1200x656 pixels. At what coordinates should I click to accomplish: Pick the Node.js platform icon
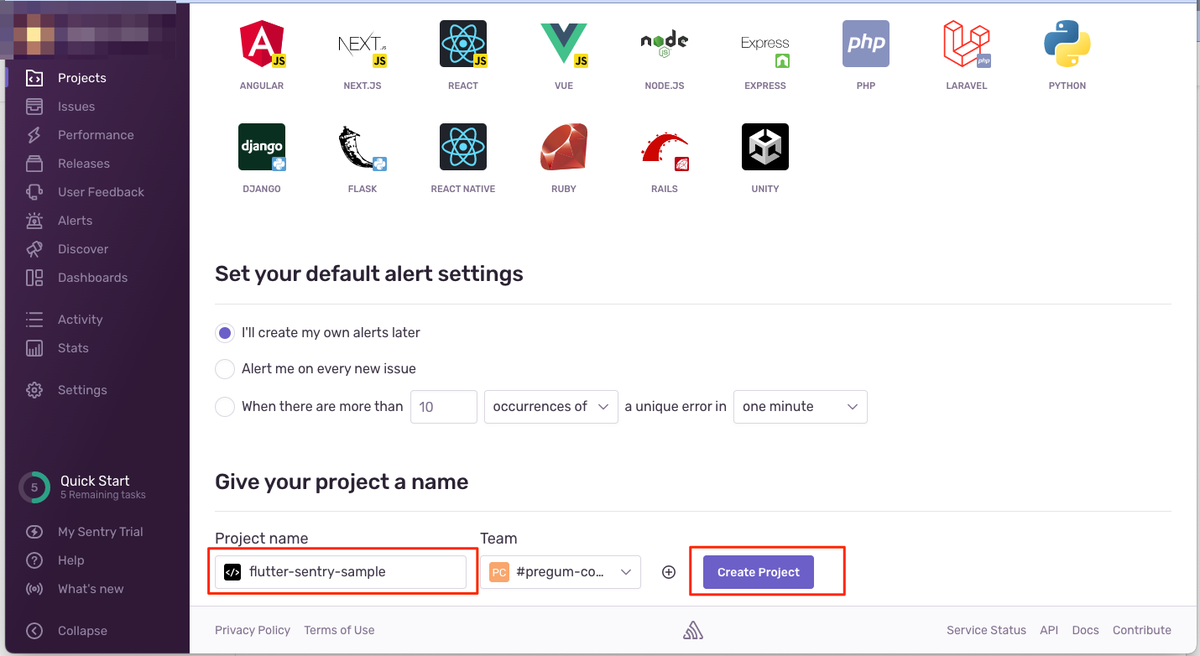663,45
